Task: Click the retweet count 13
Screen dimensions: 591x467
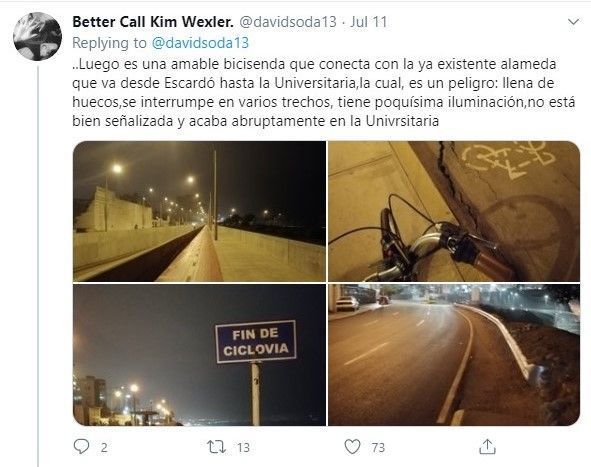Action: coord(243,447)
